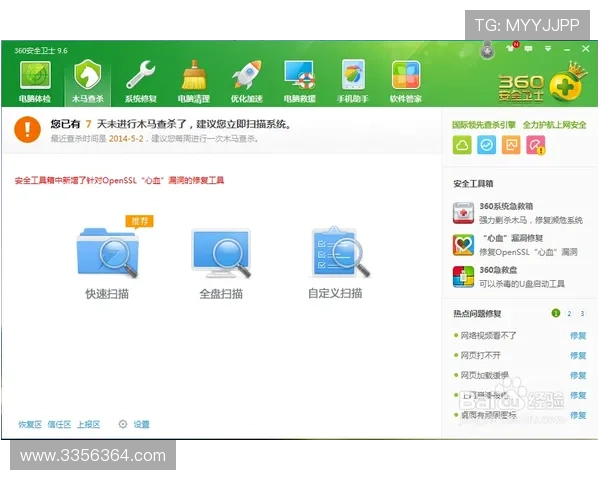
Task: Click 修复 for 网页加载缓慢
Action: (x=578, y=376)
